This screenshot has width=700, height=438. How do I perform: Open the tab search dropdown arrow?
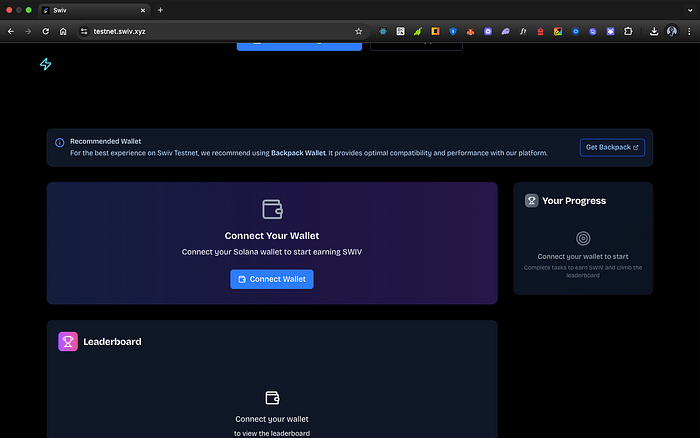click(x=690, y=10)
